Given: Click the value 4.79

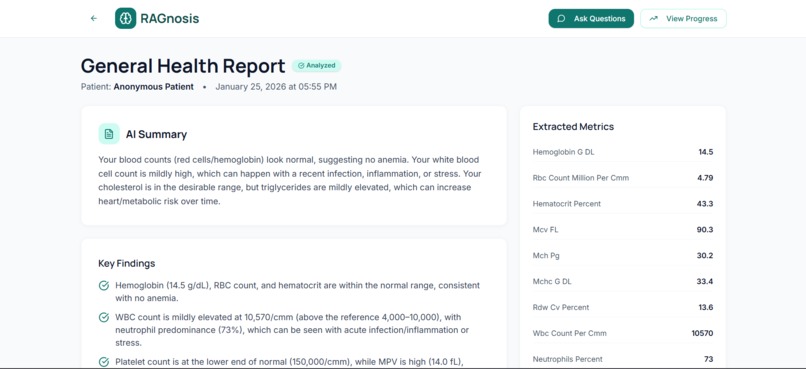Looking at the screenshot, I should (705, 178).
